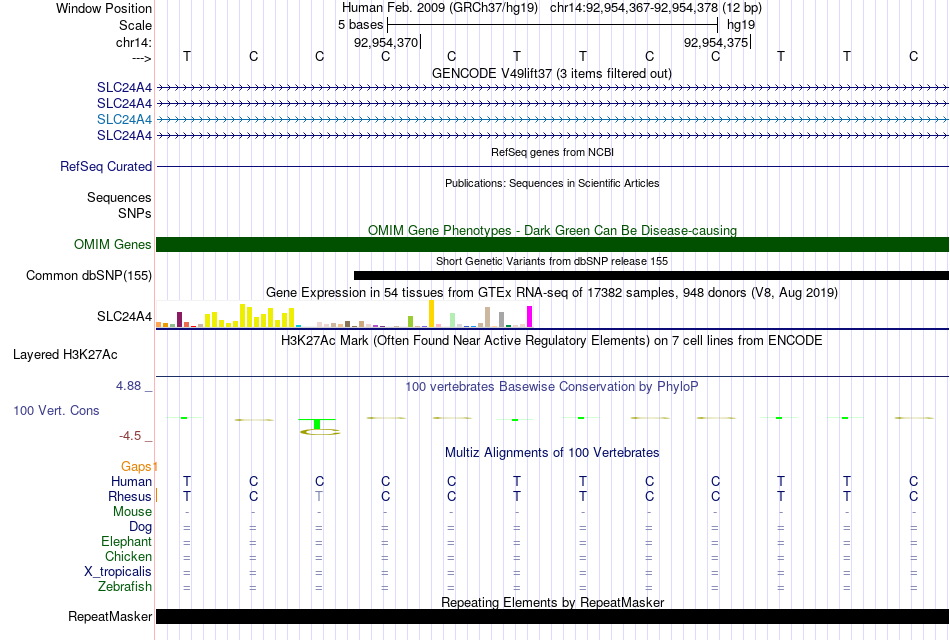Image resolution: width=950 pixels, height=640 pixels.
Task: Select the Dog row label
Action: (x=141, y=527)
